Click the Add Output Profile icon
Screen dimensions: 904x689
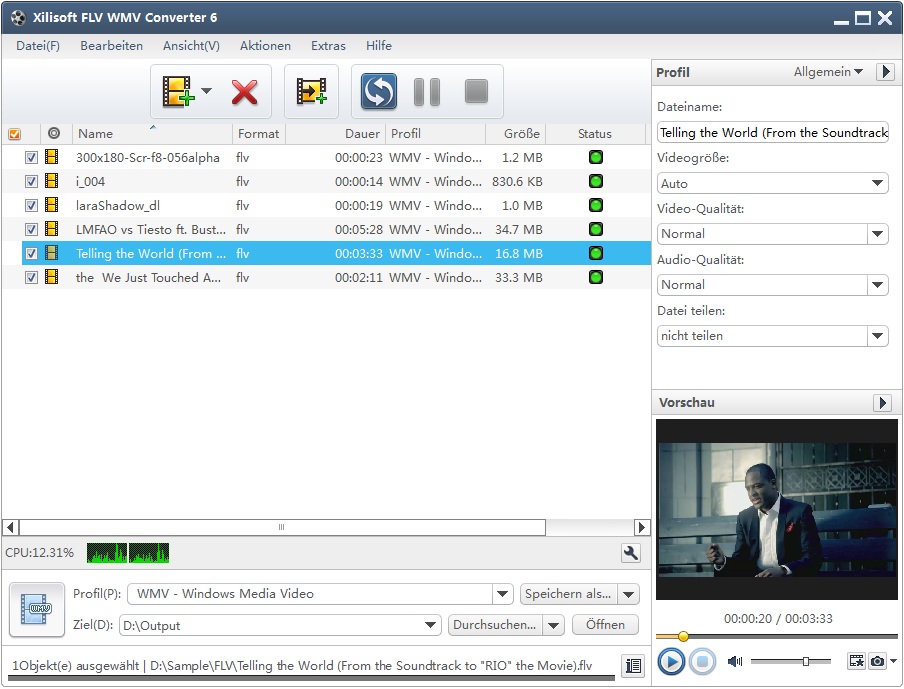pos(311,91)
